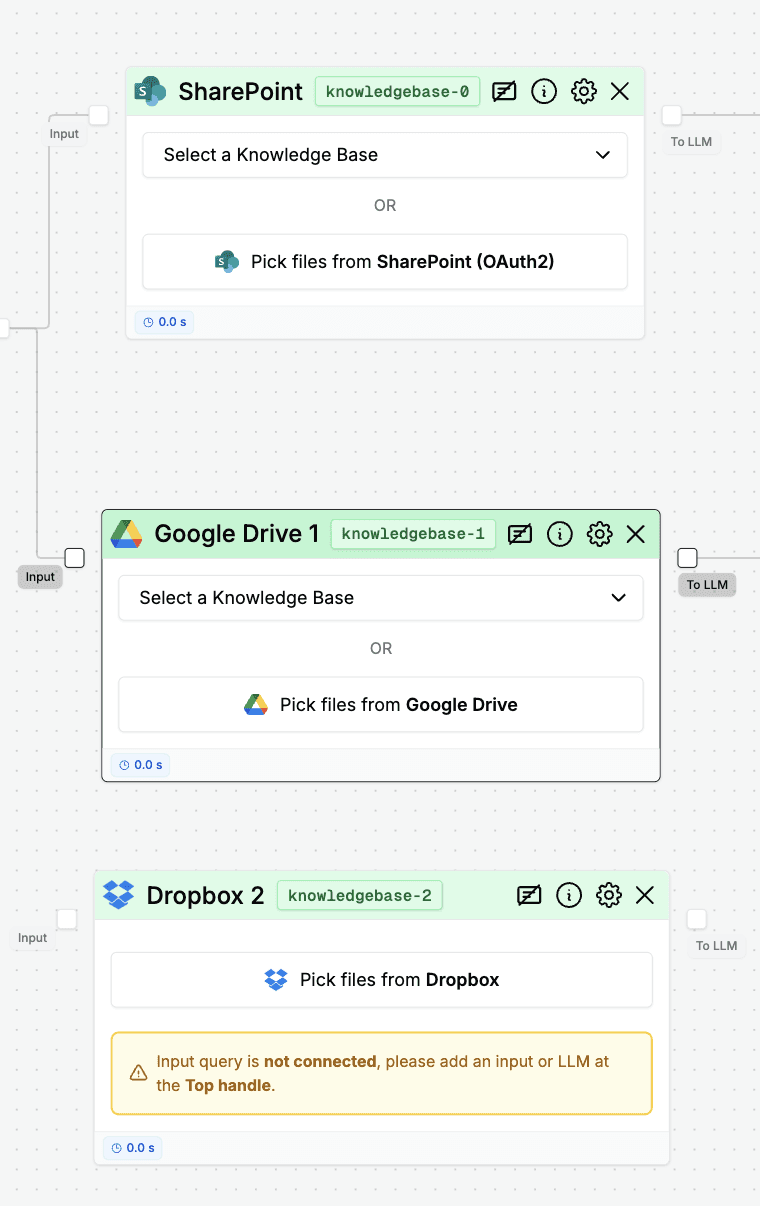This screenshot has height=1206, width=760.
Task: Expand SharePoint Select a Knowledge Base dropdown
Action: [385, 155]
